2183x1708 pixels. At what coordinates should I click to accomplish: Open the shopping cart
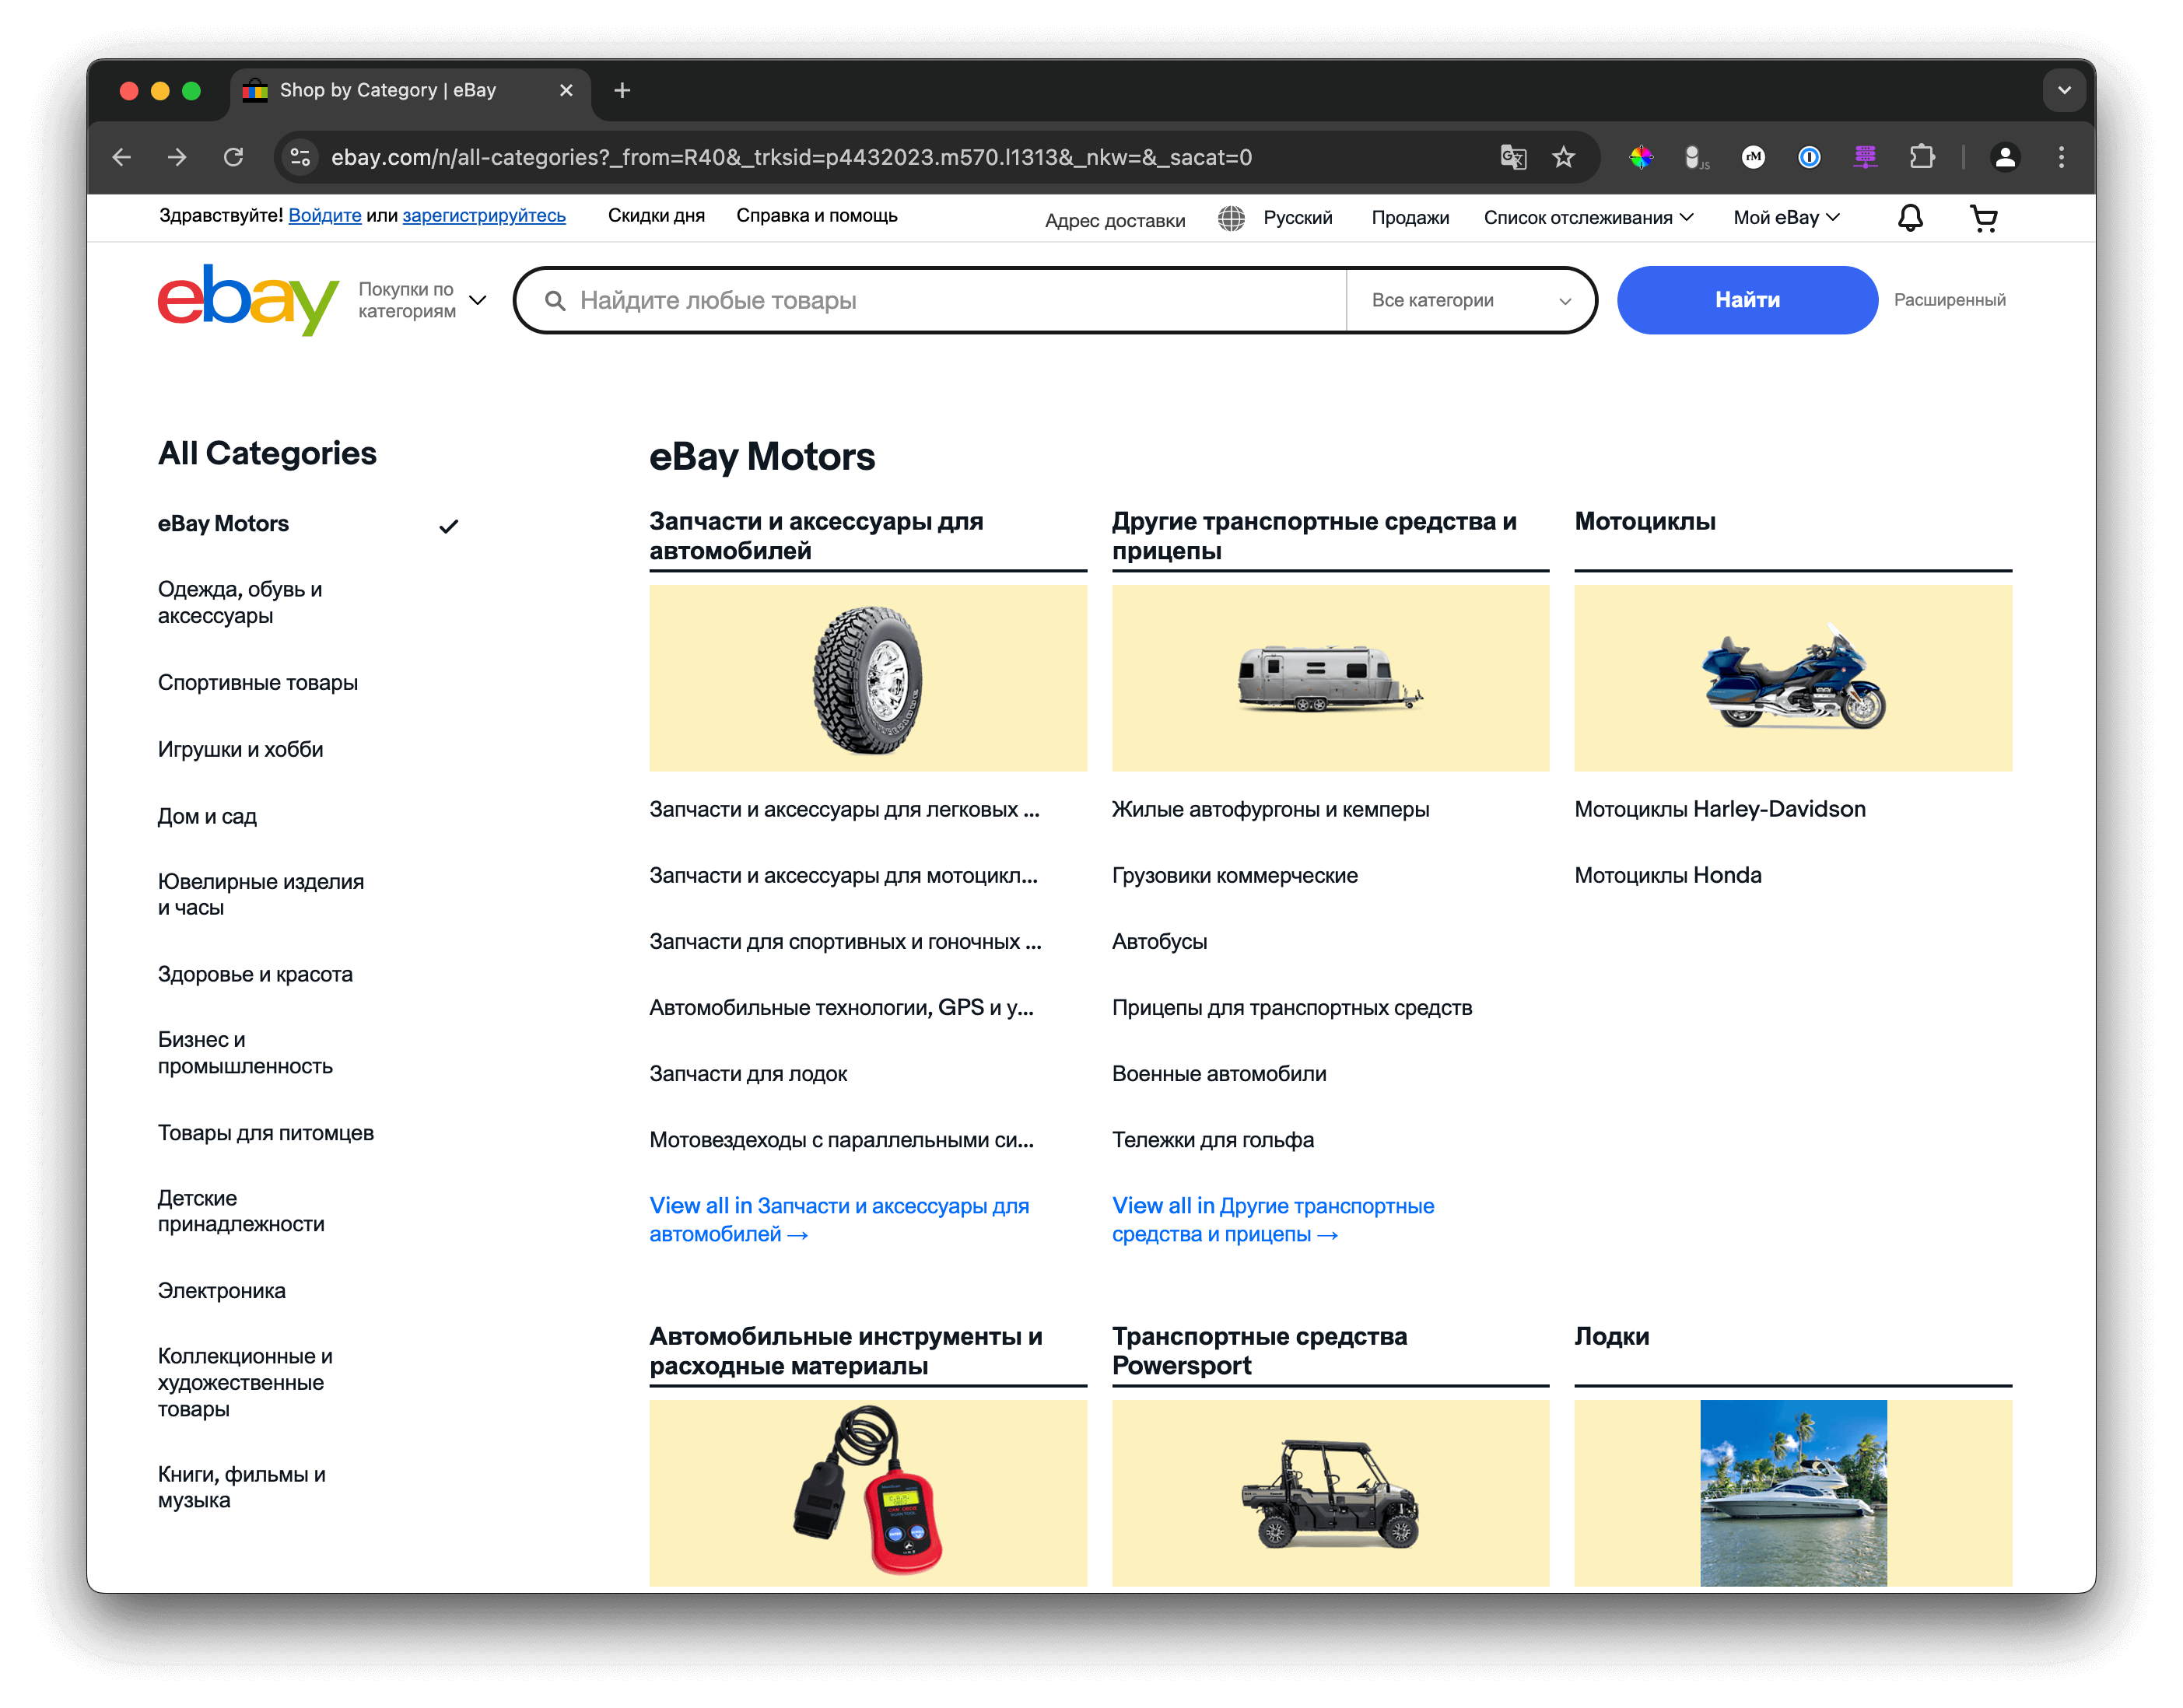coord(1983,217)
